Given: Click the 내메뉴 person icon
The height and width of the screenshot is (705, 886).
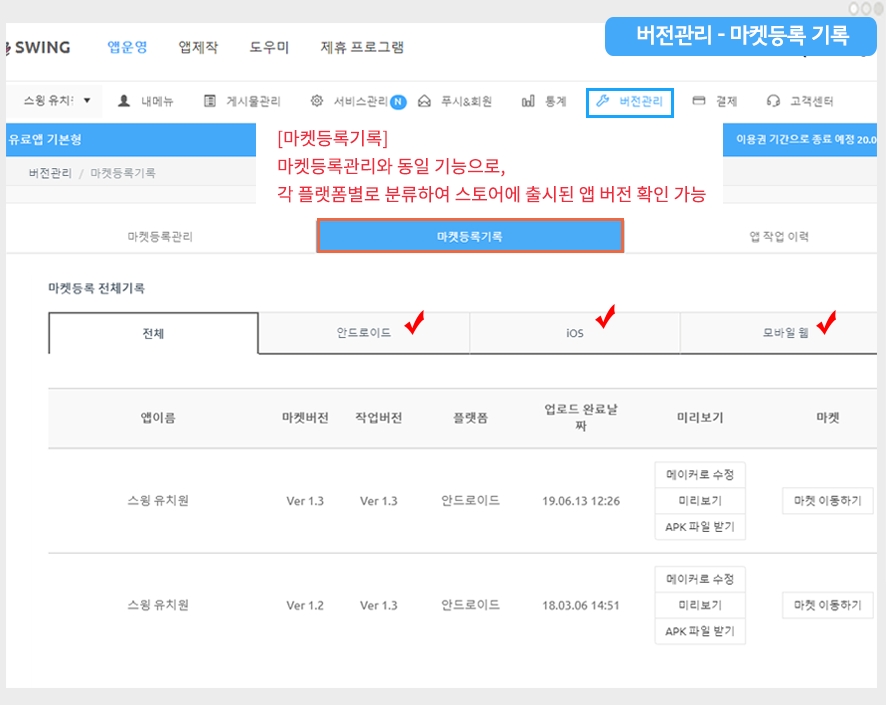Looking at the screenshot, I should tap(124, 101).
